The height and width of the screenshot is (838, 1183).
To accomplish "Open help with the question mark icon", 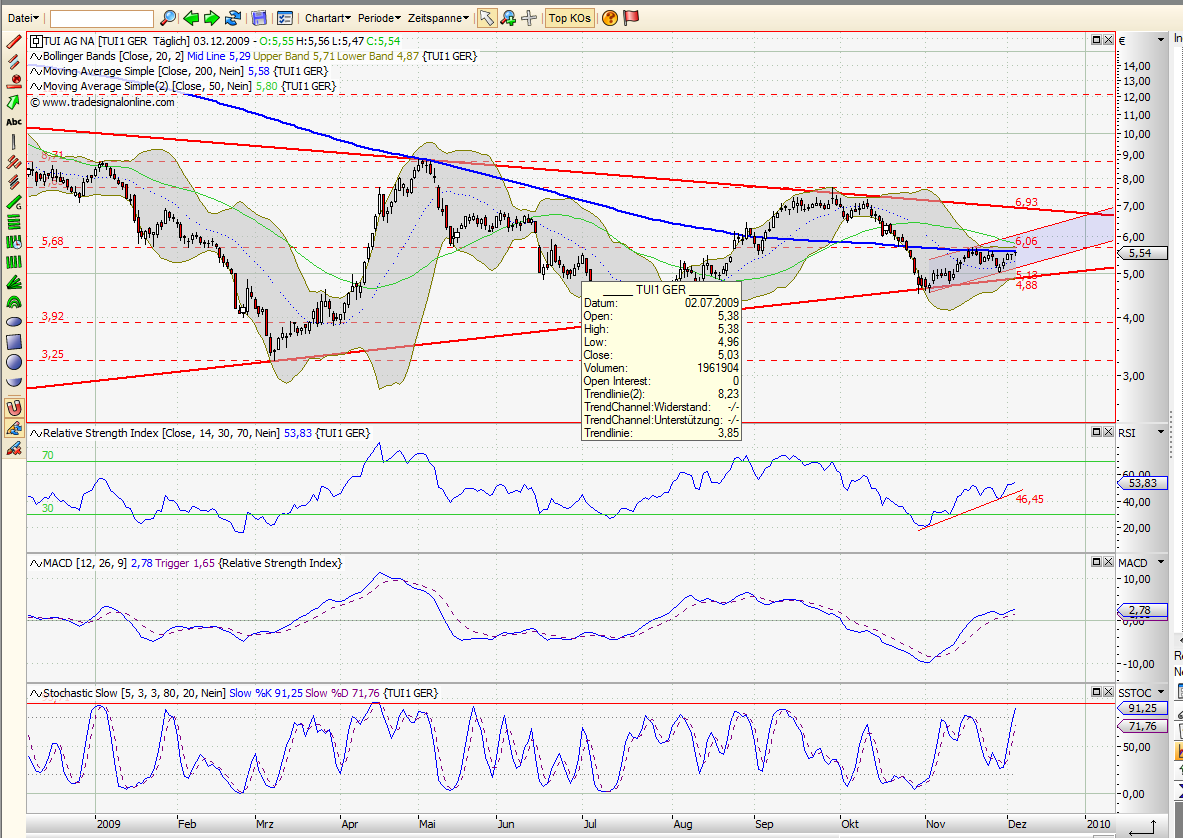I will click(x=610, y=17).
